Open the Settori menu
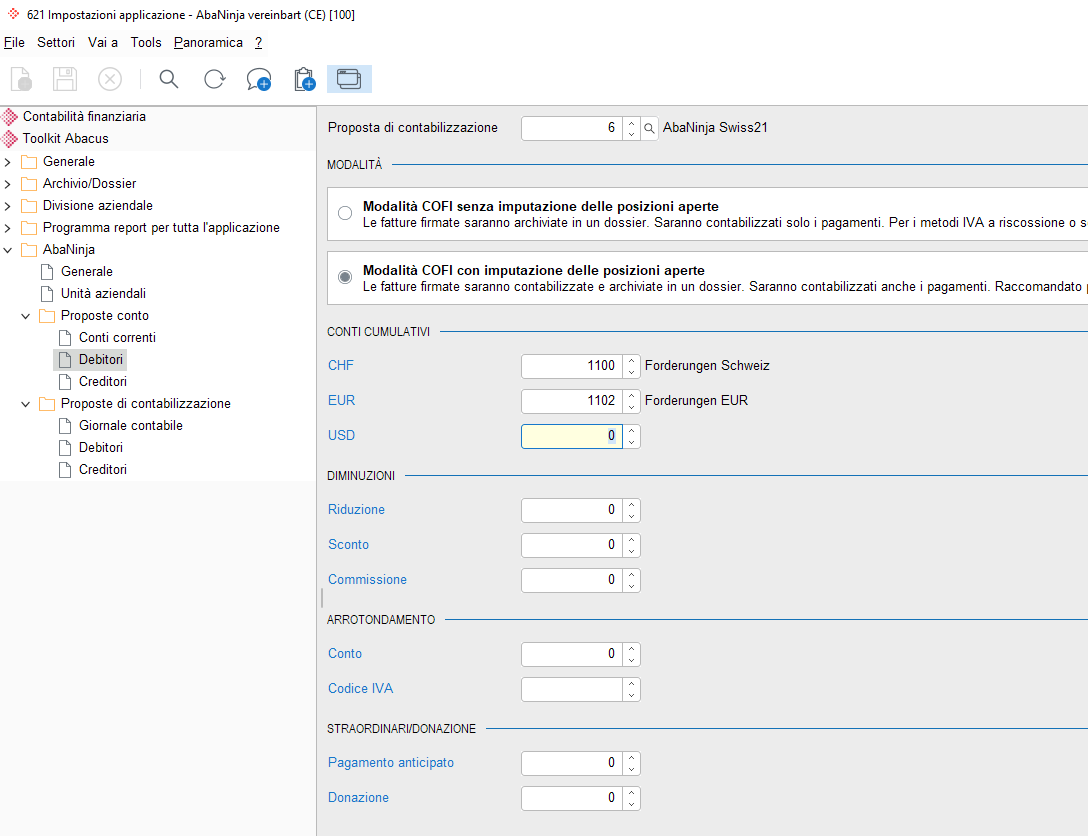 click(x=56, y=42)
